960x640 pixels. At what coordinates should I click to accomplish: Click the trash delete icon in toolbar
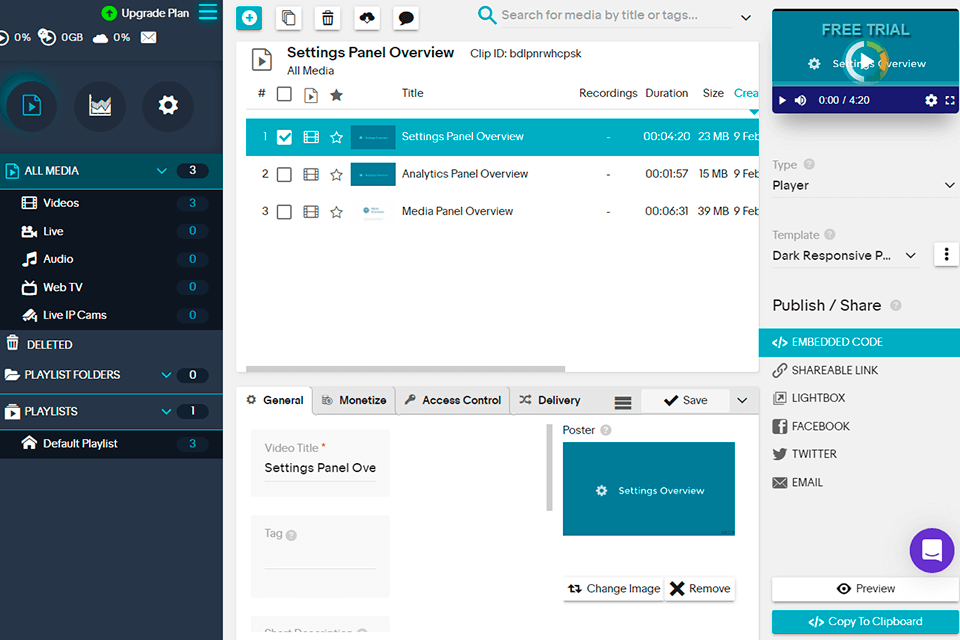coord(328,18)
